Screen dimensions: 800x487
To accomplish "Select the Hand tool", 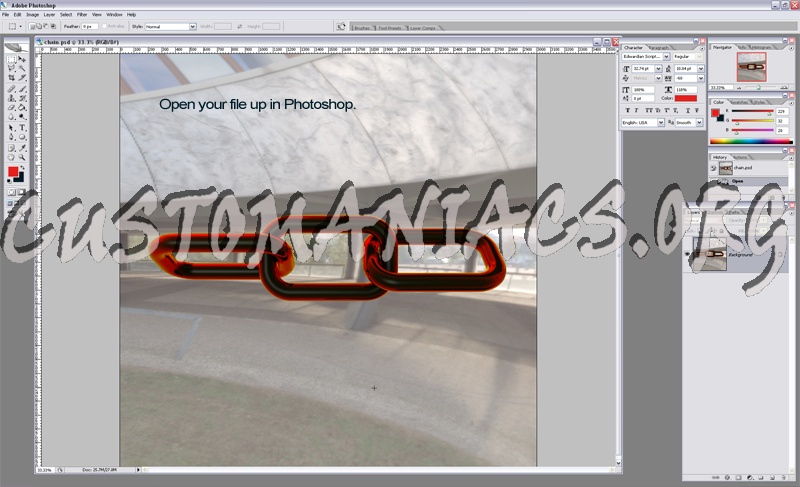I will coord(11,158).
